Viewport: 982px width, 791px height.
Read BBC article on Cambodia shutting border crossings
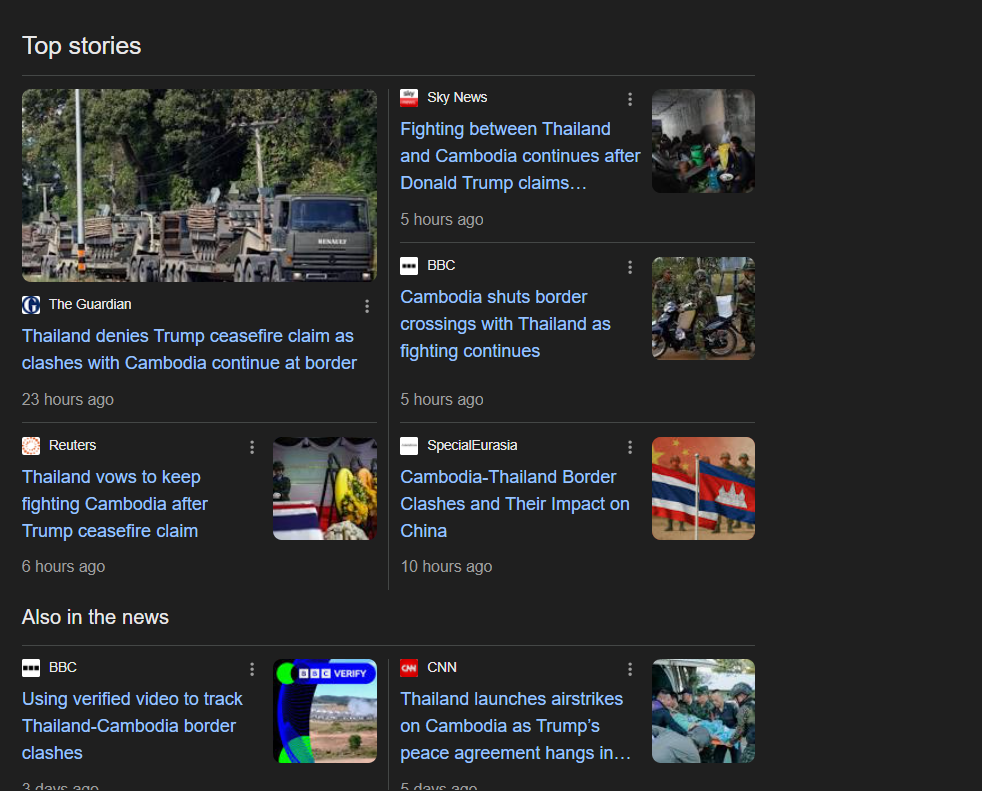click(505, 324)
